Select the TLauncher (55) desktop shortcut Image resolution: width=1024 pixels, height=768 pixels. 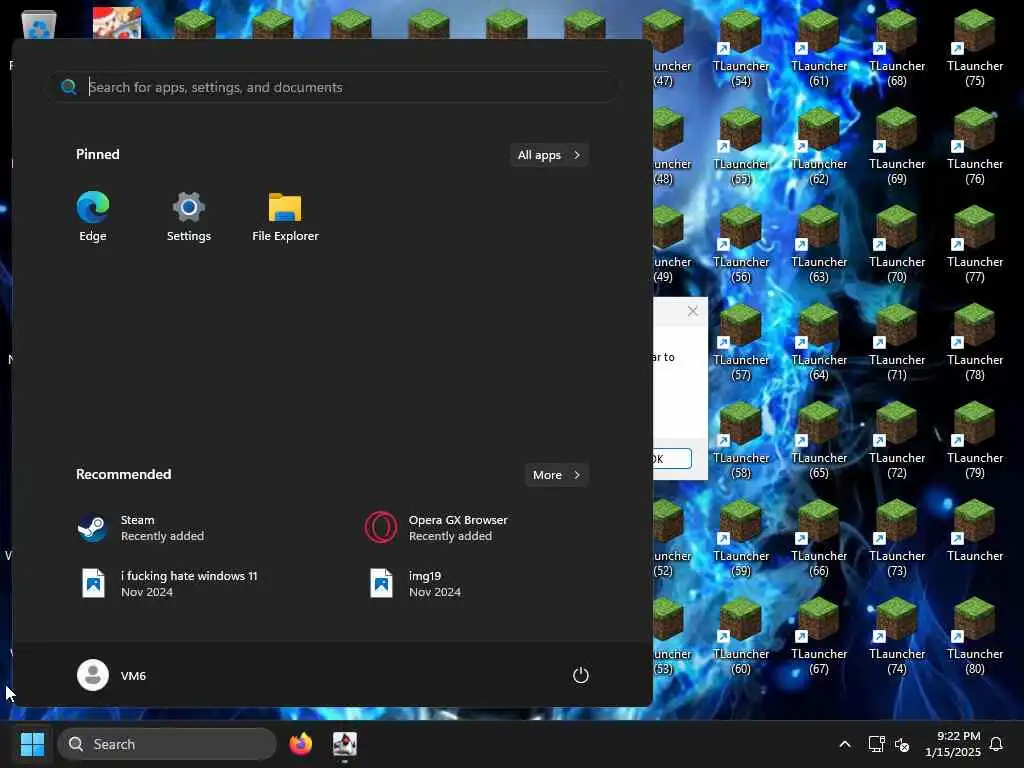[x=741, y=146]
